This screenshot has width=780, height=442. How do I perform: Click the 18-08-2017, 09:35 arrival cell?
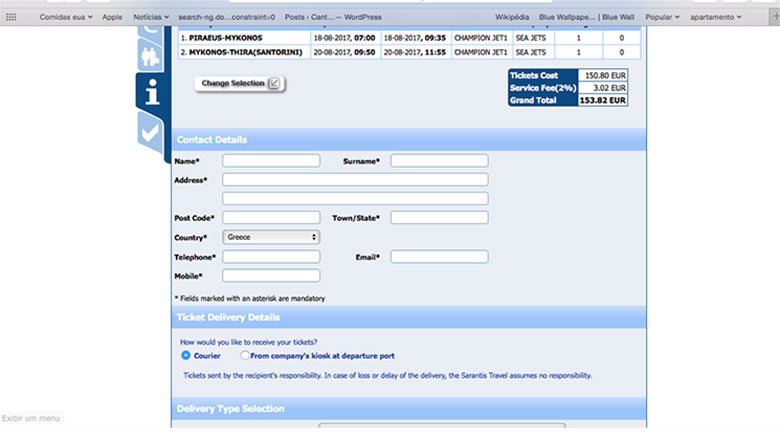point(416,38)
